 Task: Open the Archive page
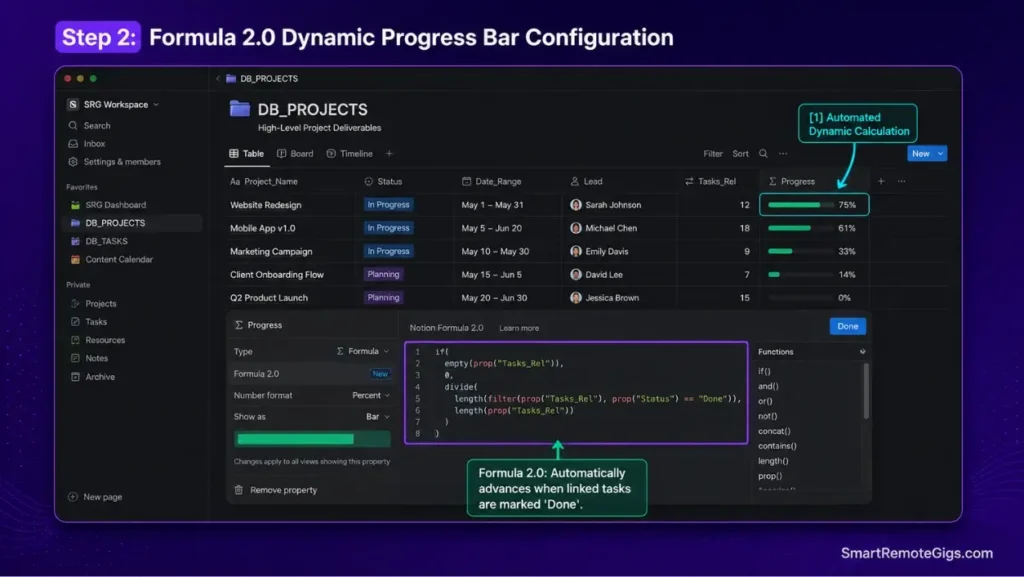coord(99,377)
